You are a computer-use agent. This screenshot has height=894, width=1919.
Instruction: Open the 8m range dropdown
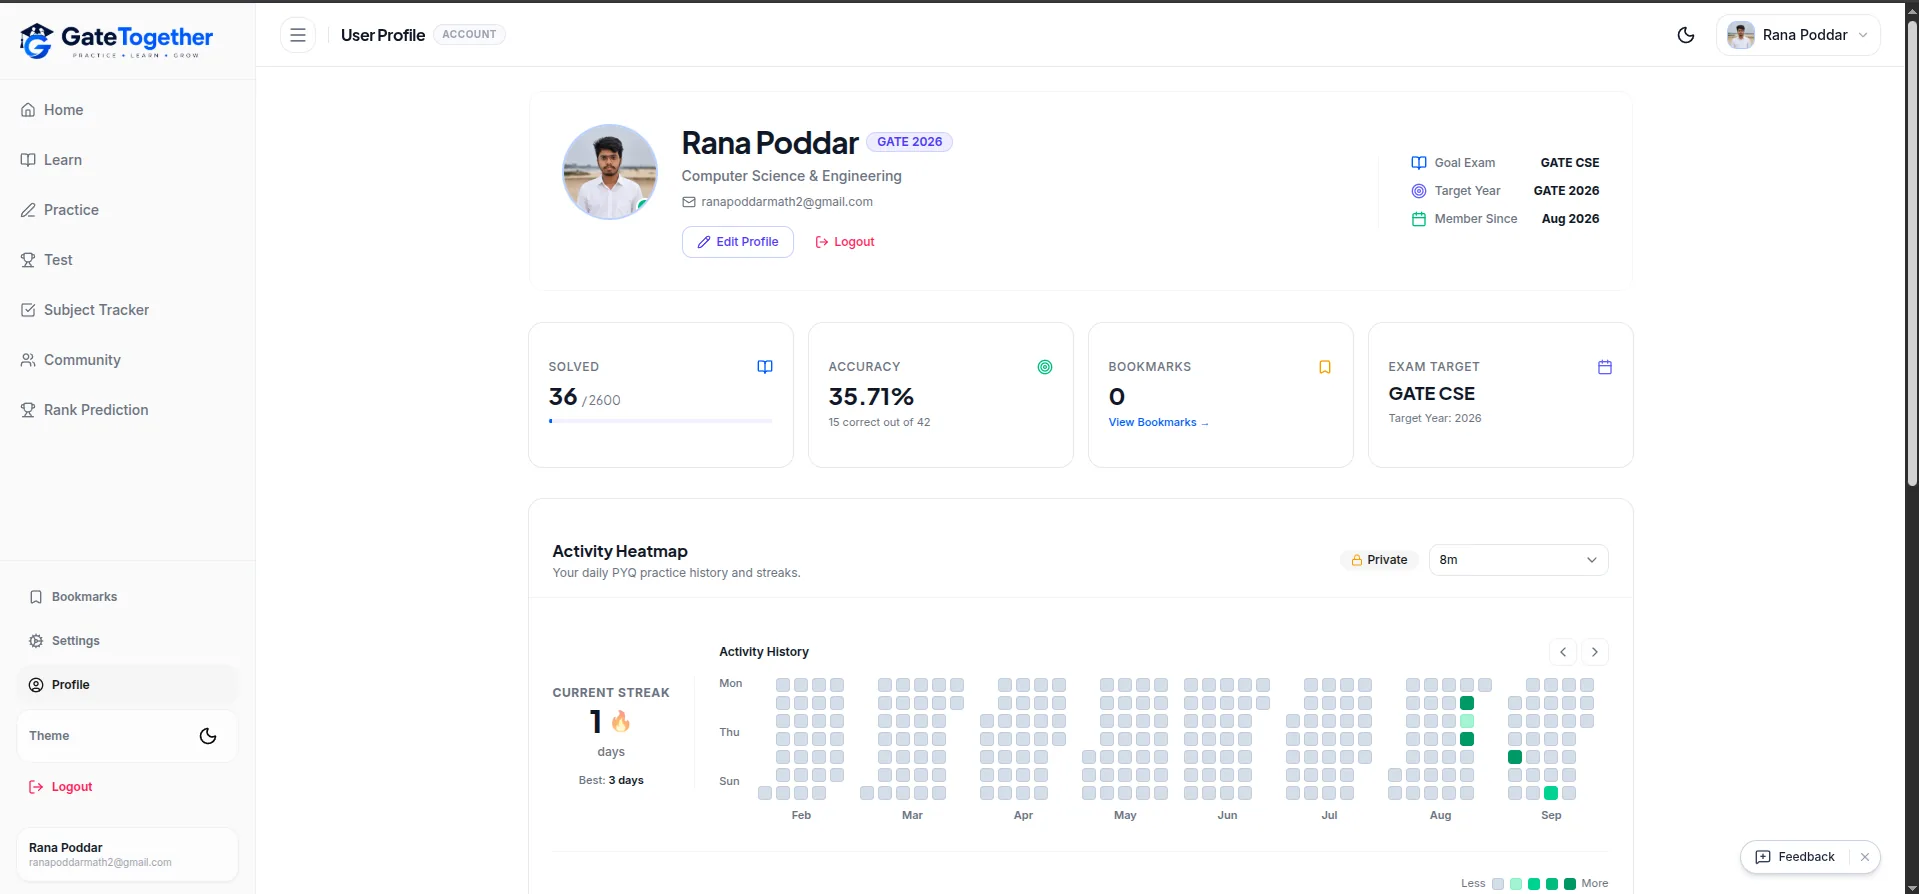point(1518,560)
